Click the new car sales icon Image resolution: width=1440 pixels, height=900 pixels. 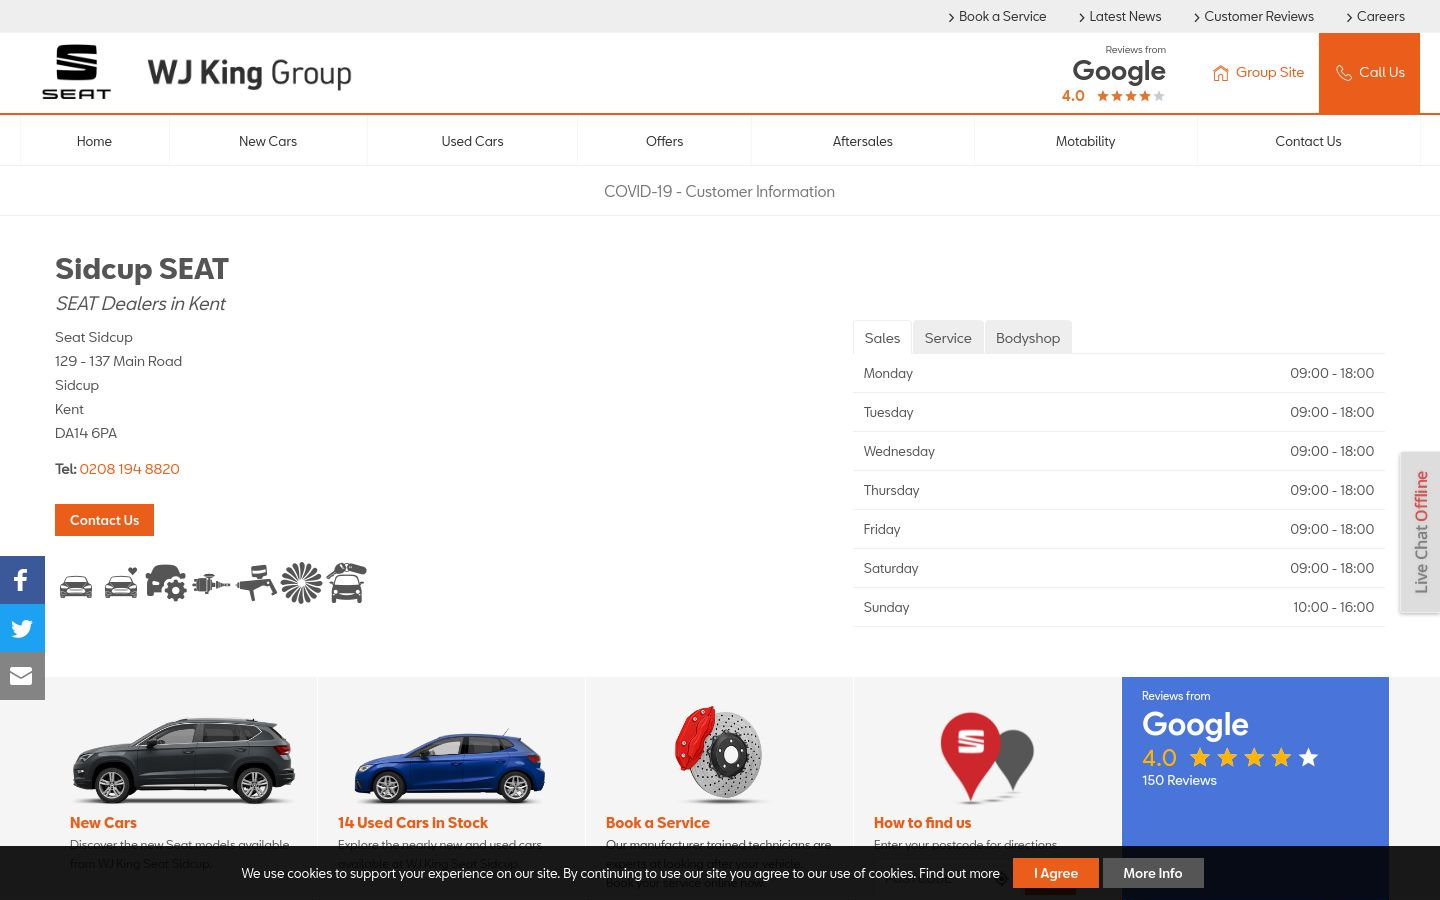[76, 586]
